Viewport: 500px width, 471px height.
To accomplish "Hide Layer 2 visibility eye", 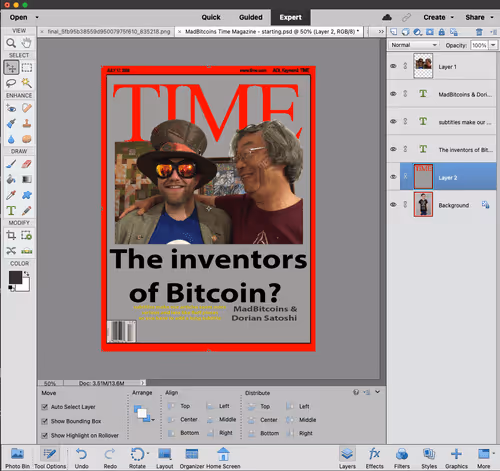I will (x=393, y=177).
